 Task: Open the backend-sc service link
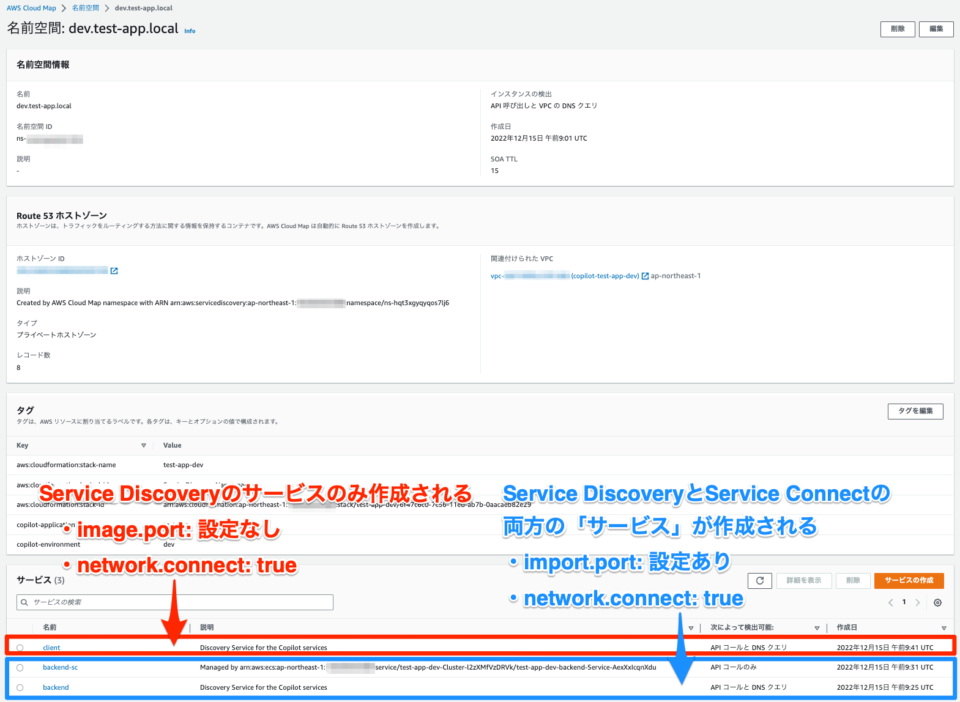pyautogui.click(x=60, y=668)
